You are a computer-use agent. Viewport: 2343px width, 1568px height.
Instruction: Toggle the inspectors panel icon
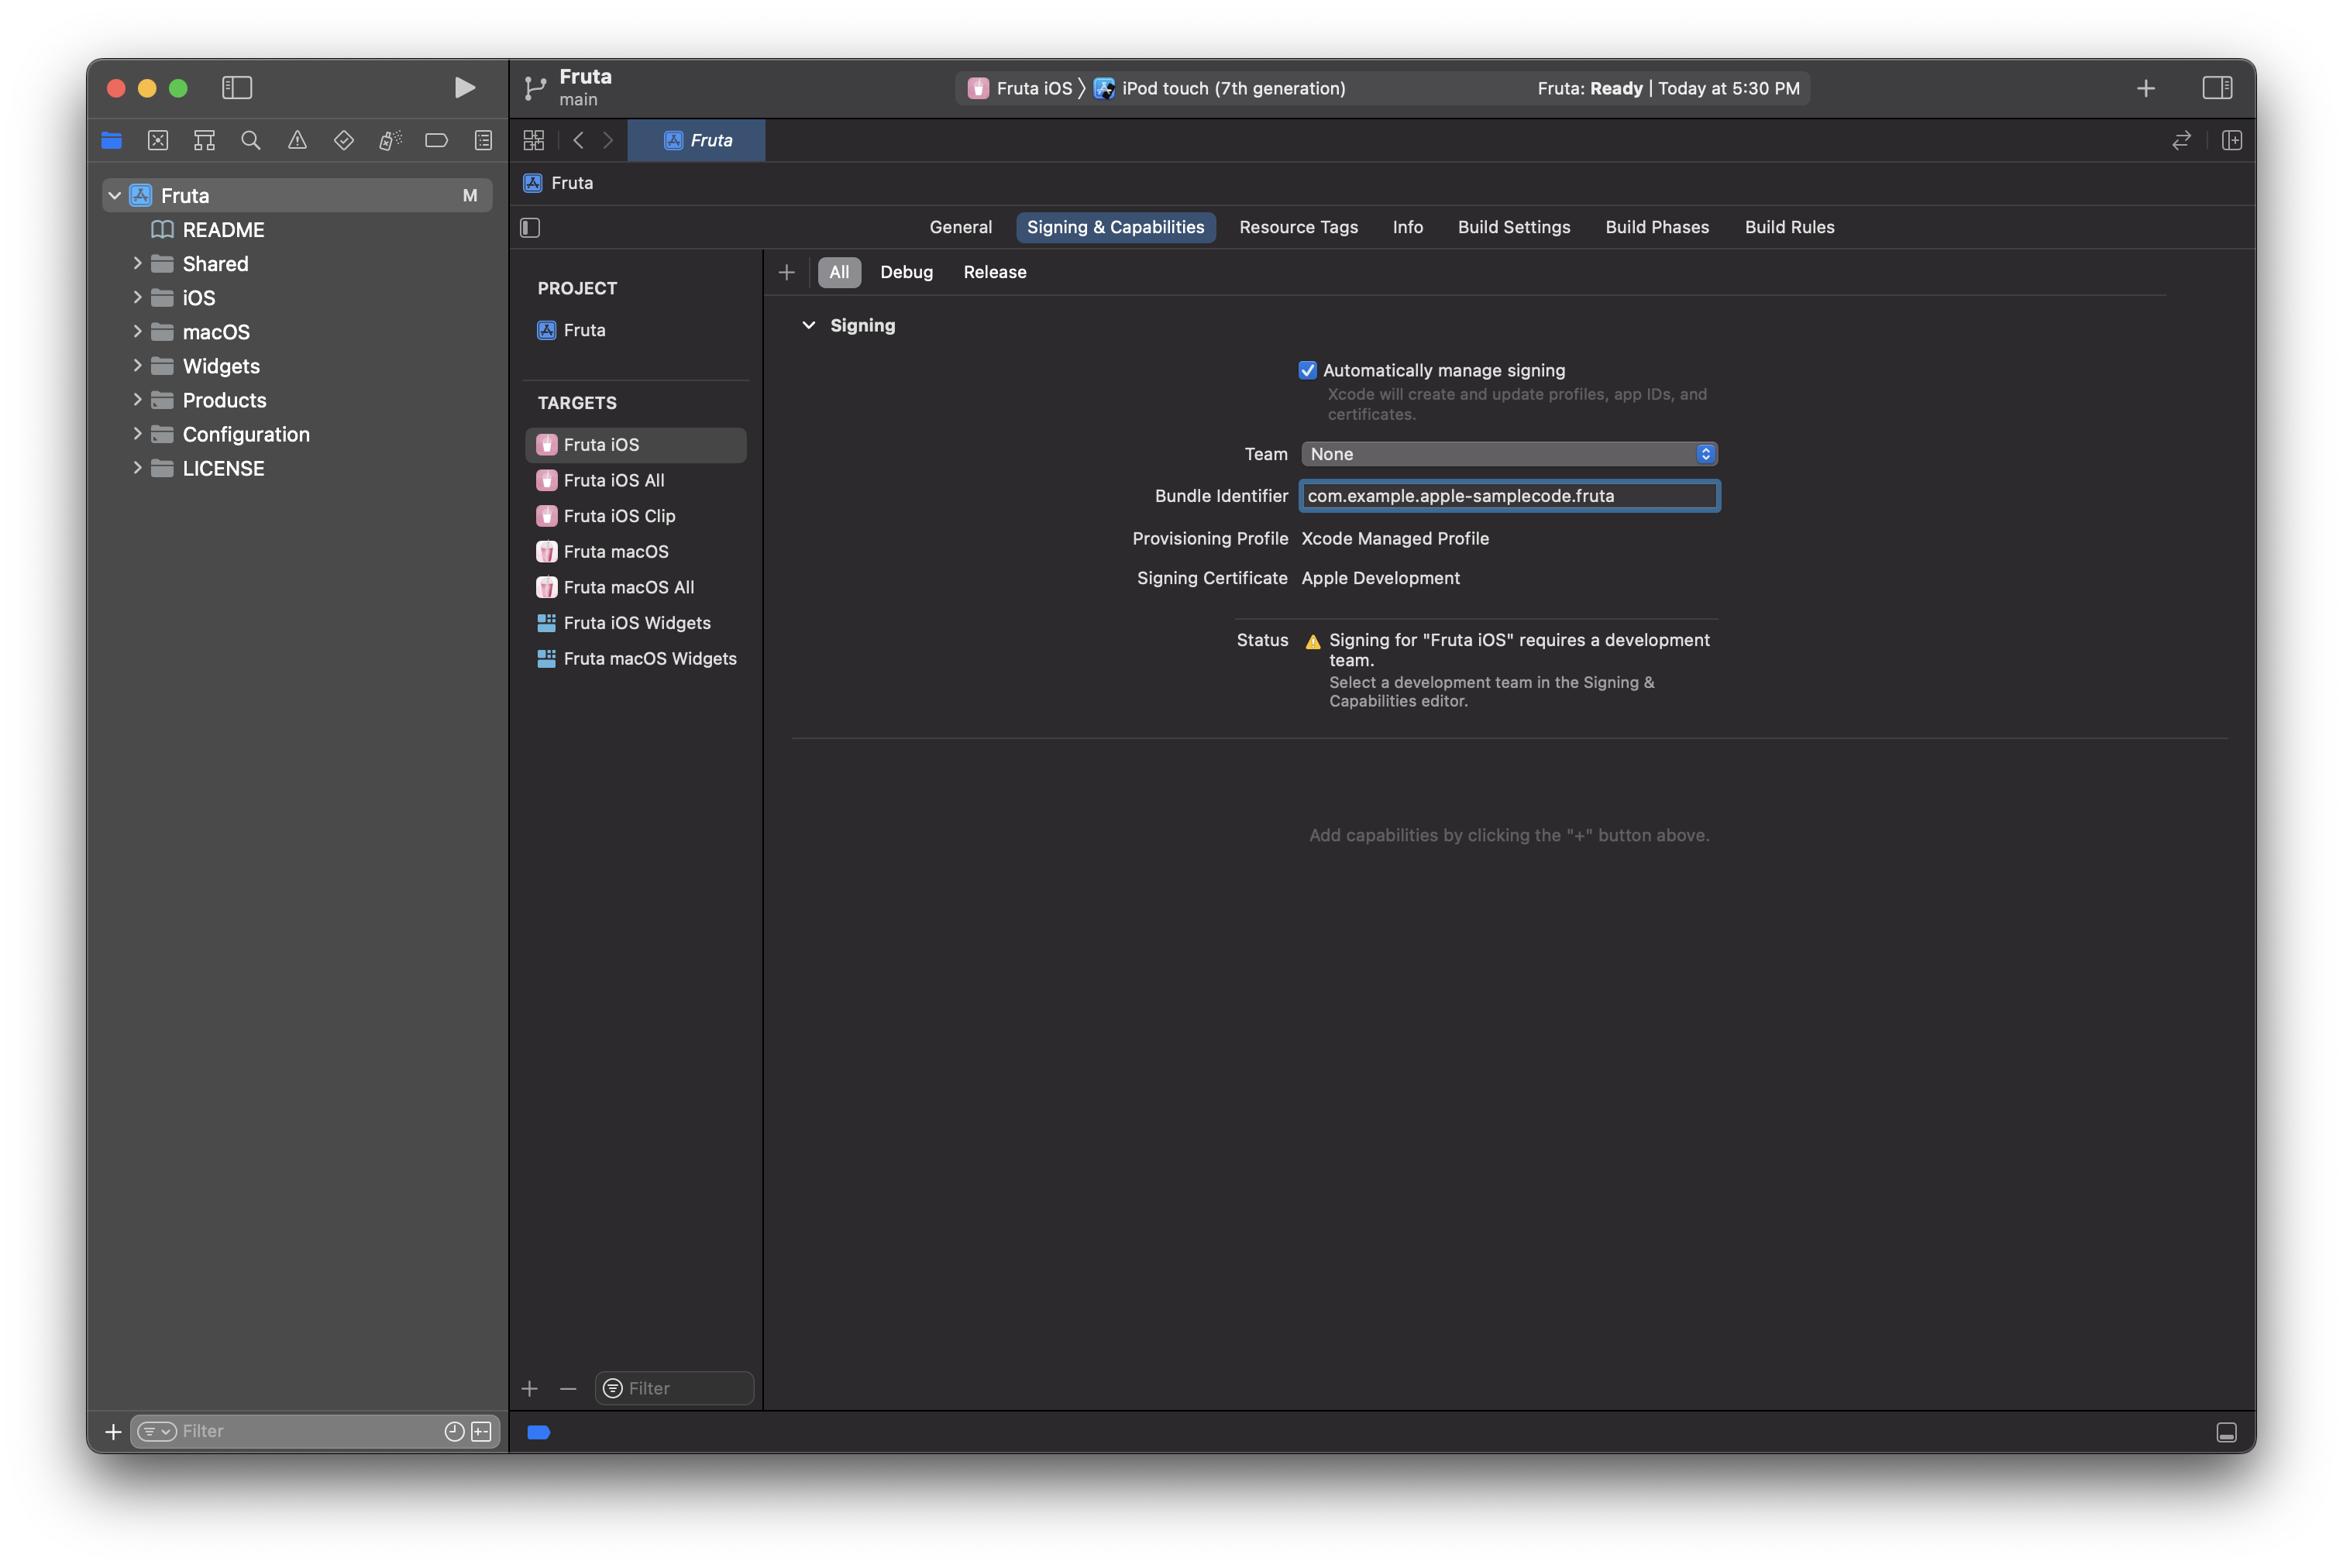[2217, 88]
